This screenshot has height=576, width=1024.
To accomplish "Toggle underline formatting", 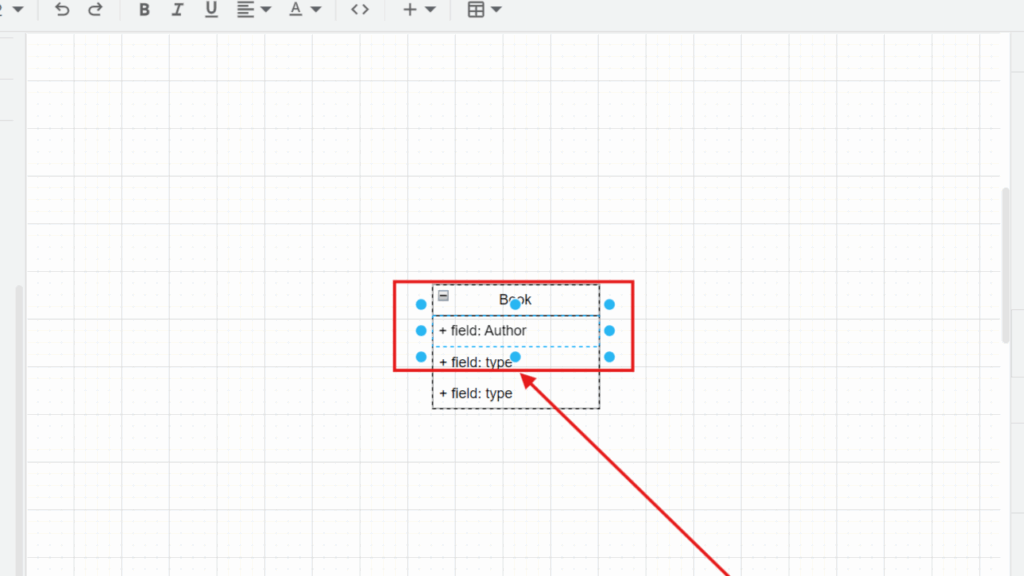I will pyautogui.click(x=211, y=9).
